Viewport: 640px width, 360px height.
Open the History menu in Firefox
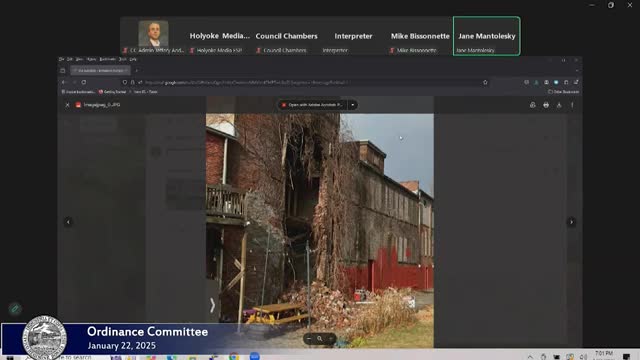click(x=91, y=59)
